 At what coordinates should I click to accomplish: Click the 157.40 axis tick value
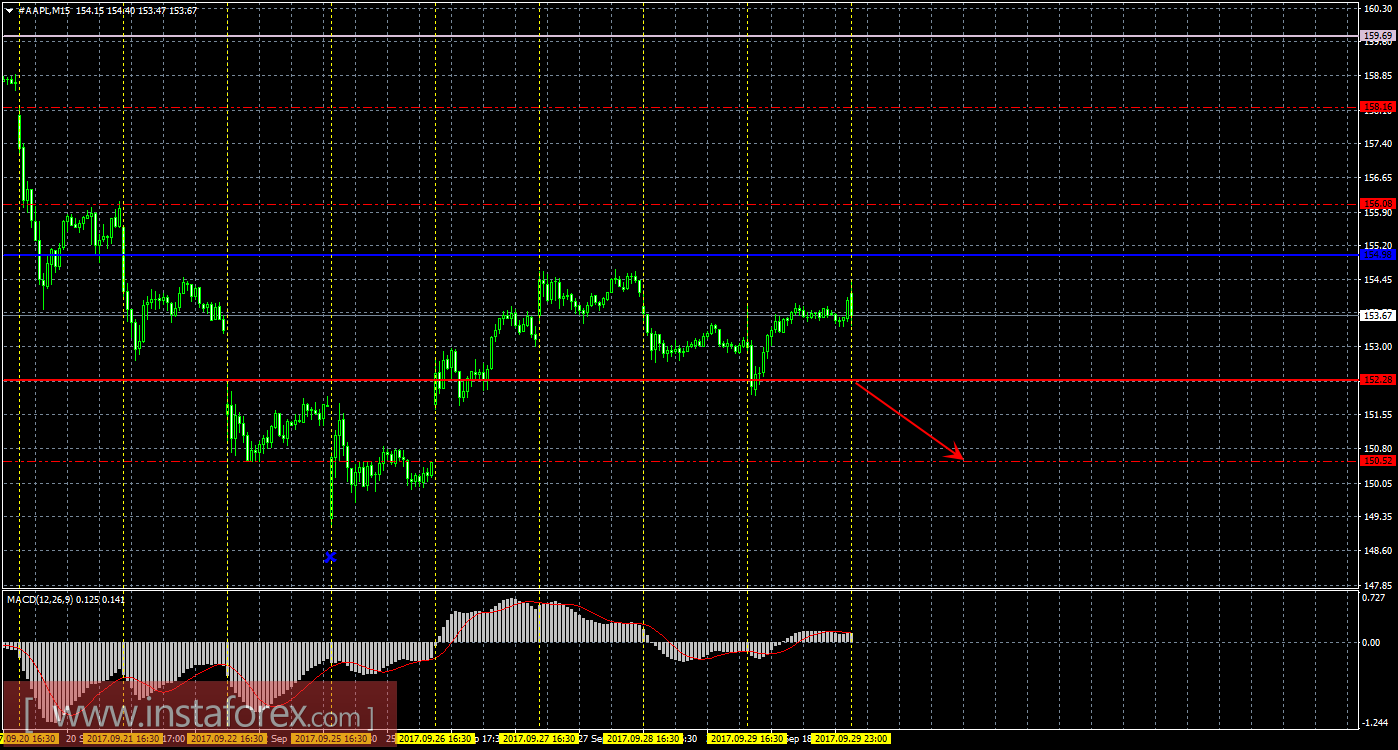(1378, 144)
